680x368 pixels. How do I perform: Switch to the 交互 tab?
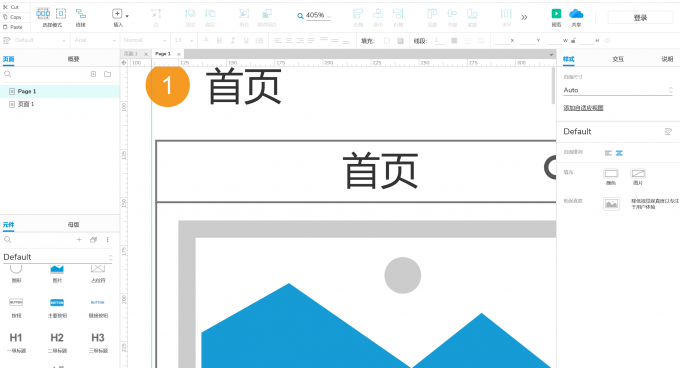tap(618, 59)
